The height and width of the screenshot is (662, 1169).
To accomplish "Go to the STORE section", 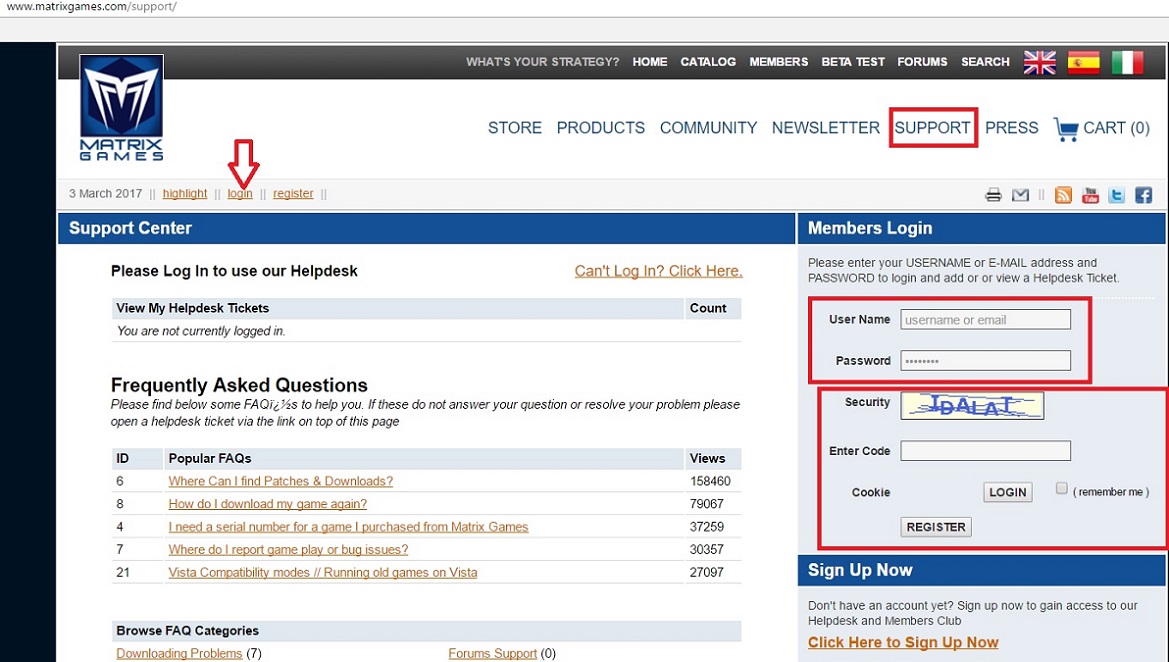I will click(x=514, y=128).
